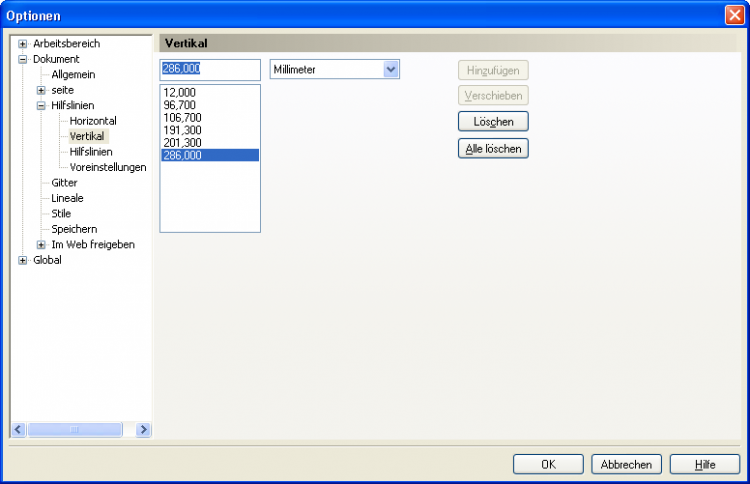Open the Gitter settings page
Screen dimensions: 750x484
[x=64, y=183]
